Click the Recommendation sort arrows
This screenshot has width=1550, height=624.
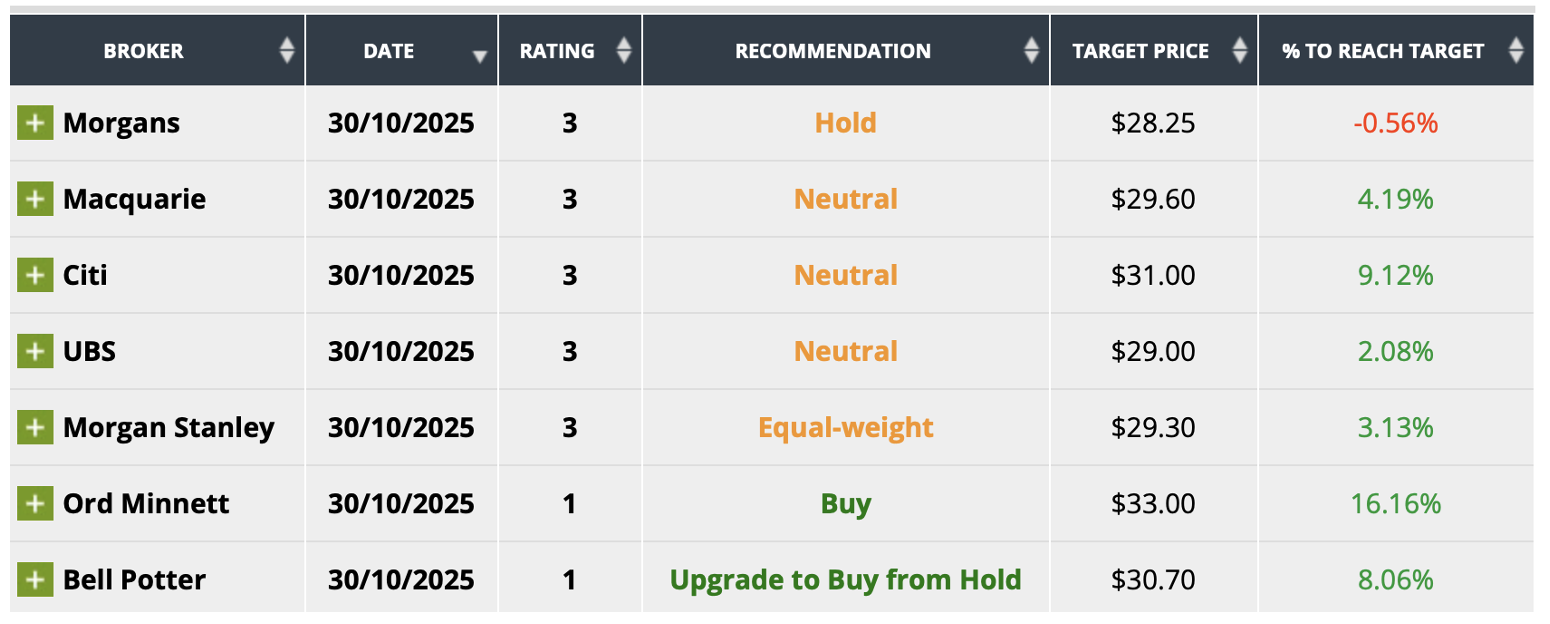[1032, 51]
